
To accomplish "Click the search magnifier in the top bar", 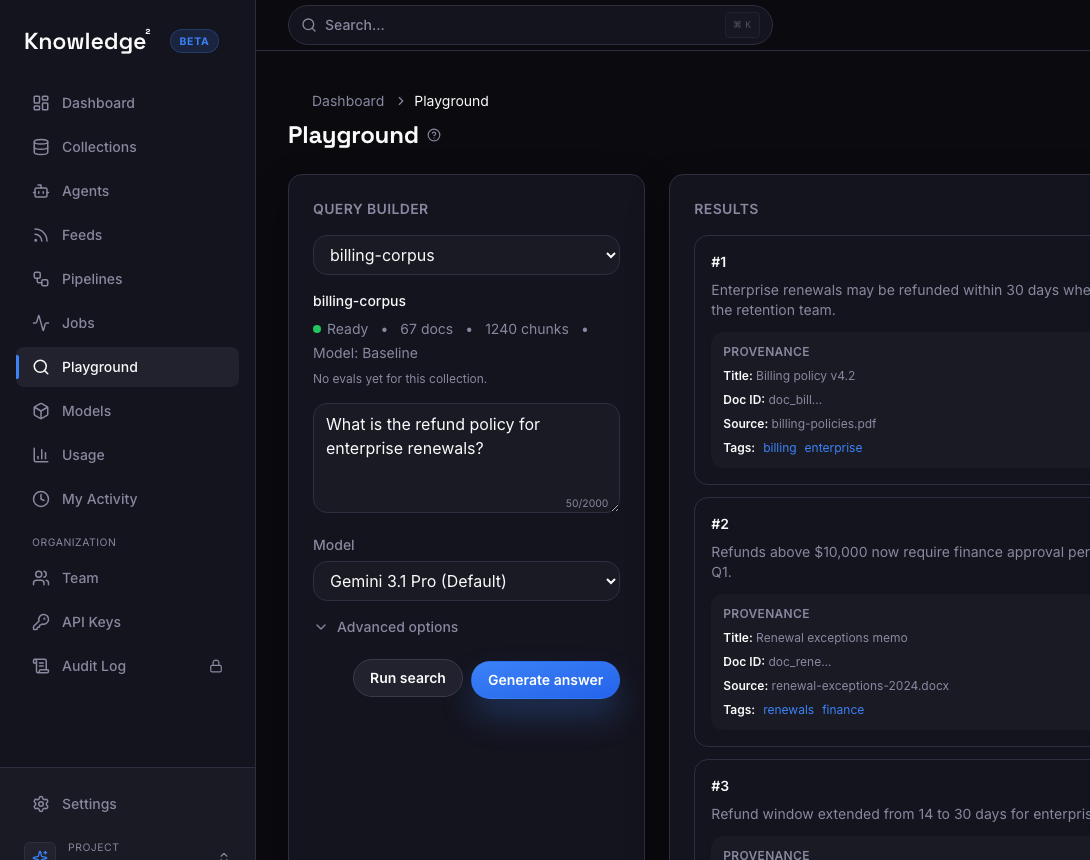I will [x=309, y=24].
